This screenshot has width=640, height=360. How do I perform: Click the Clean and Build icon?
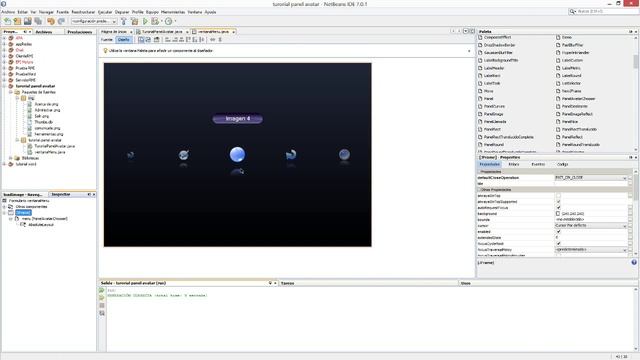[134, 21]
